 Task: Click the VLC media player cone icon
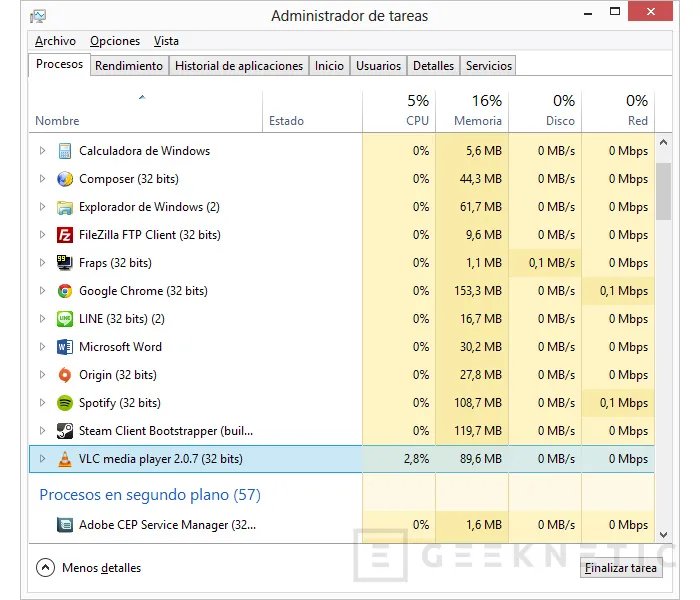(x=65, y=459)
